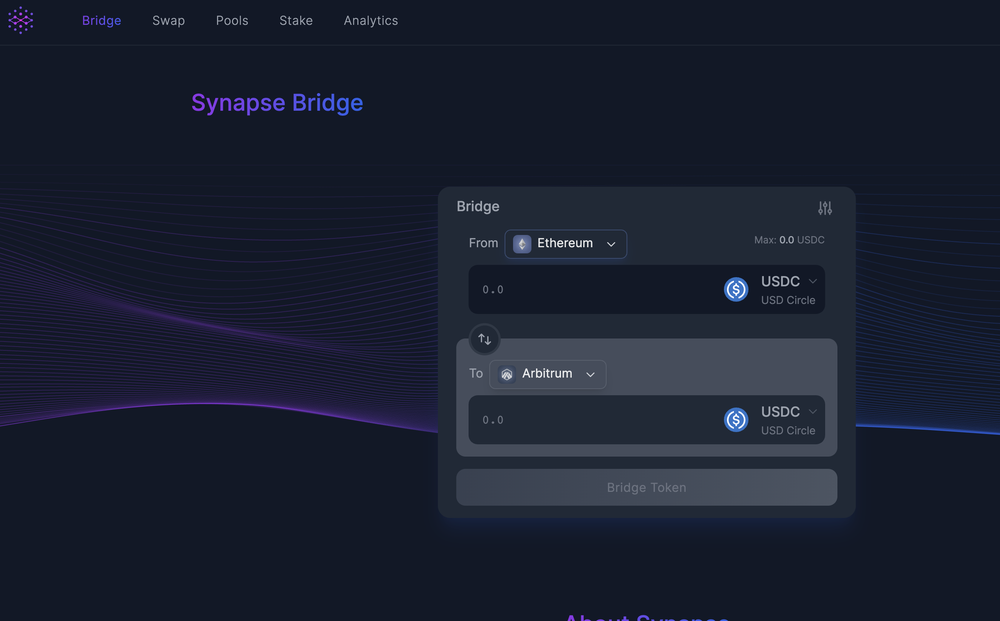Click the From label text
This screenshot has height=621, width=1000.
(483, 243)
